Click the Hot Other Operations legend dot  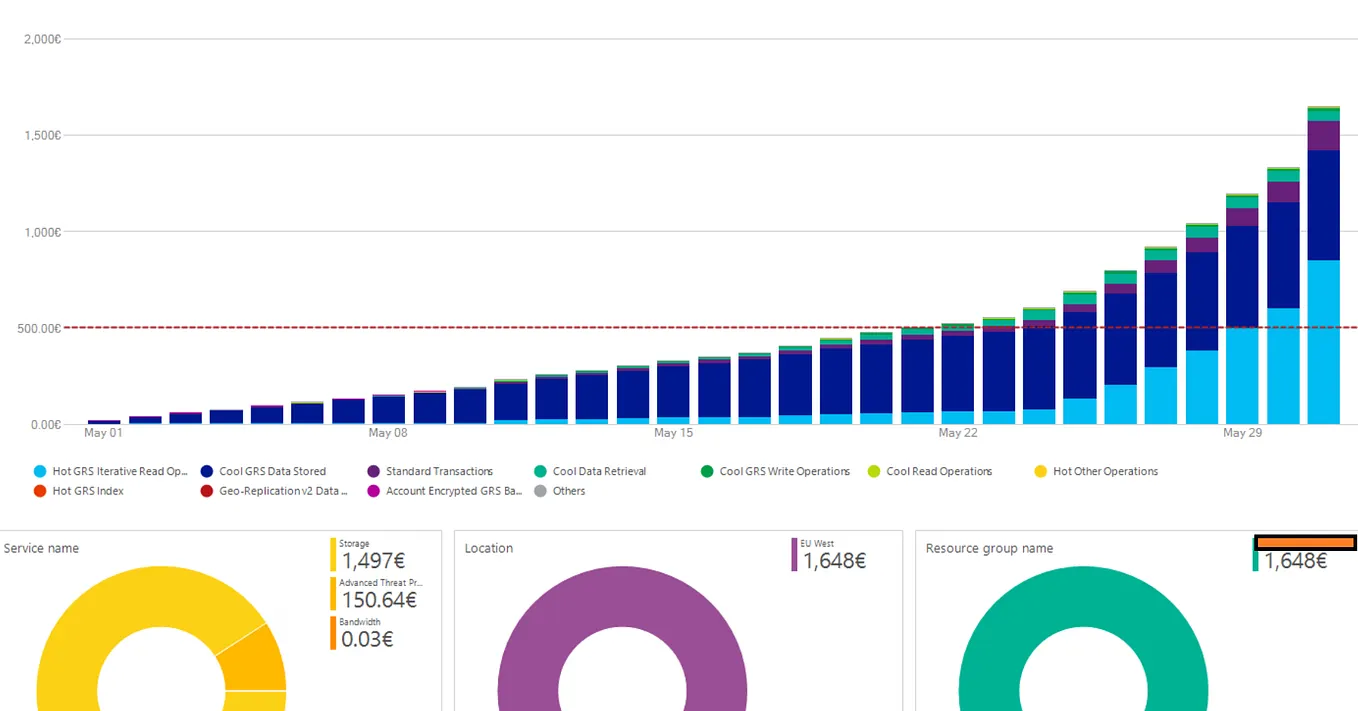coord(1040,471)
